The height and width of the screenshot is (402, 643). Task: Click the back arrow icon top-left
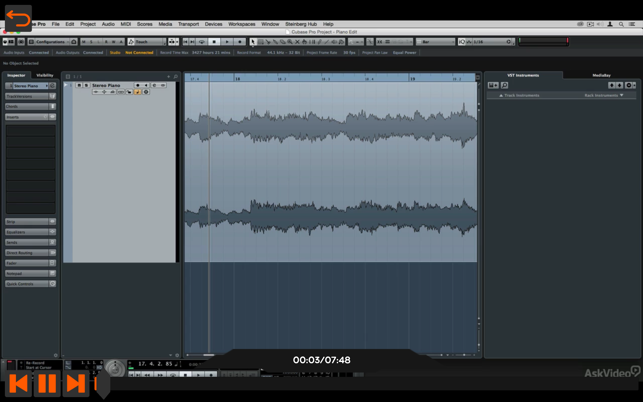pyautogui.click(x=18, y=18)
